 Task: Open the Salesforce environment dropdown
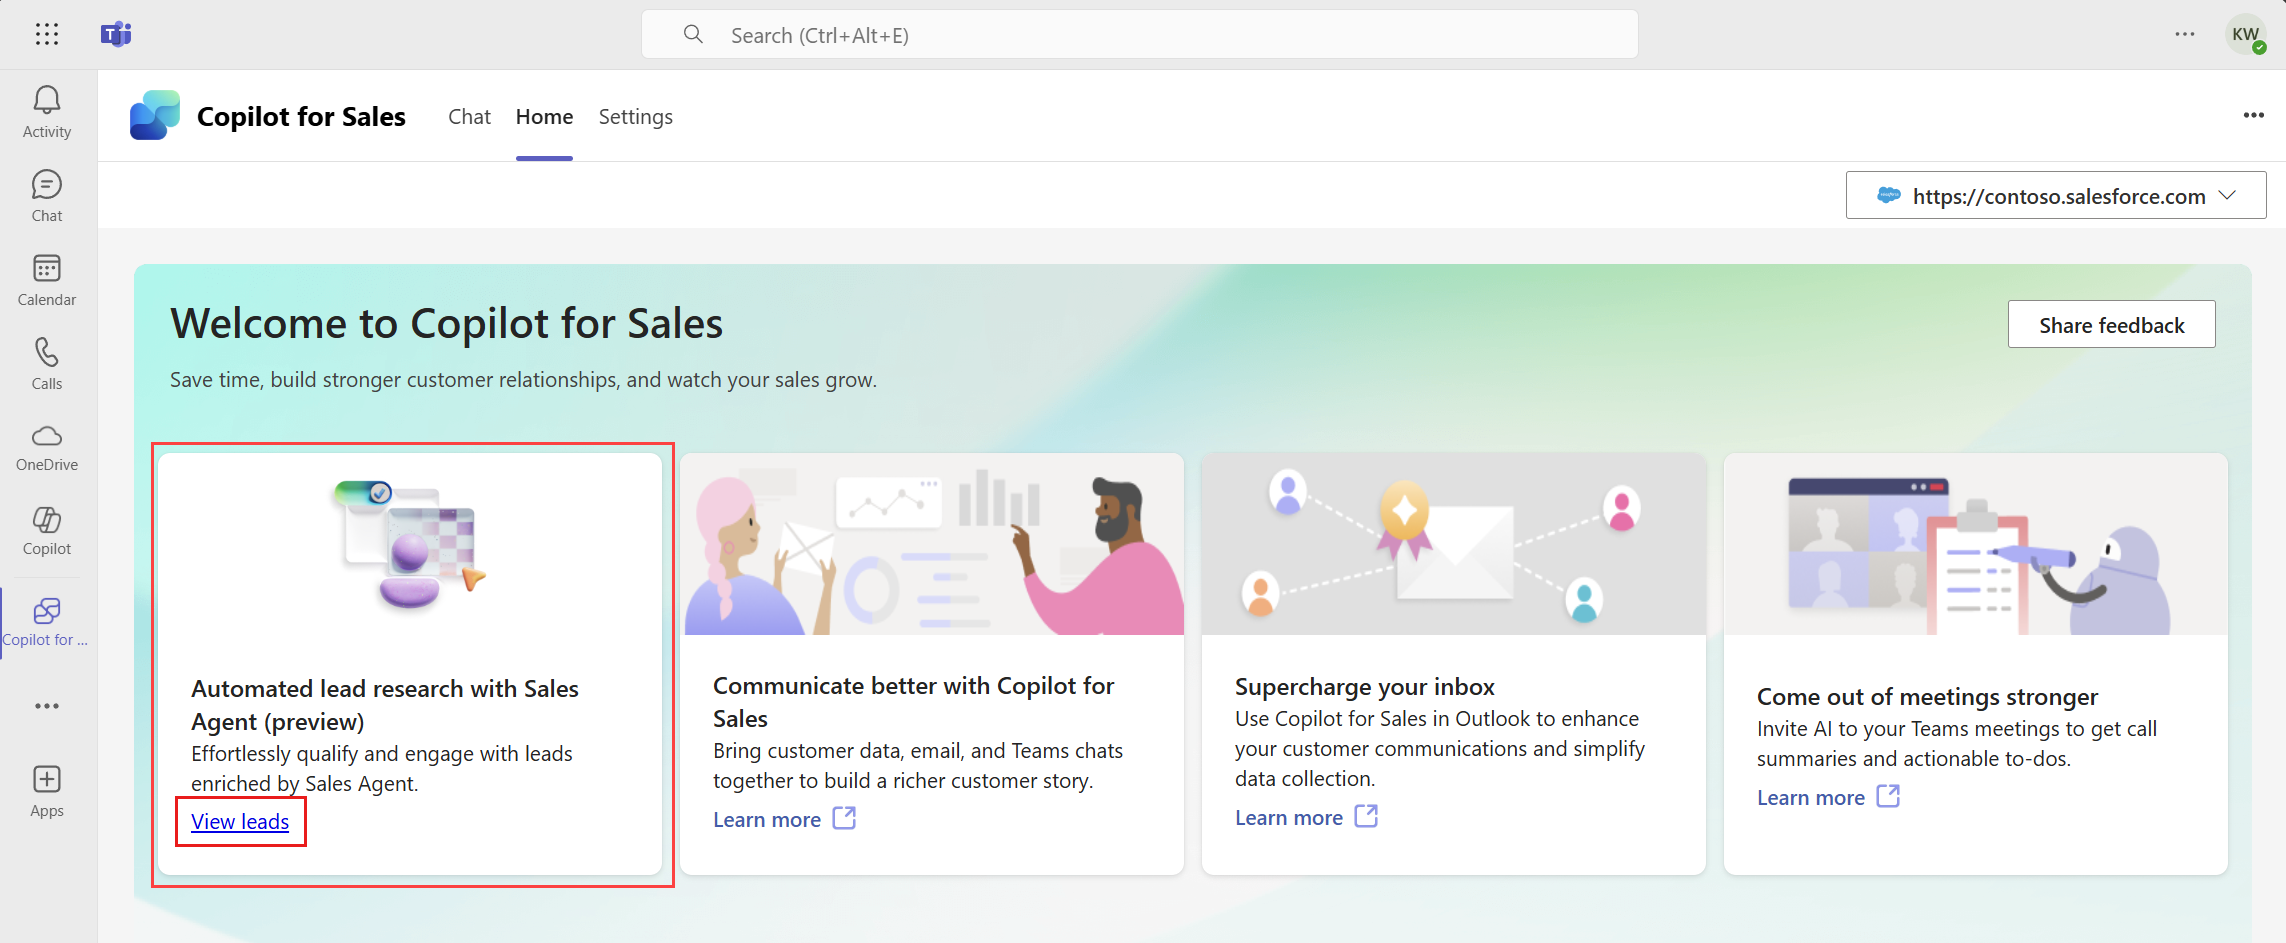[x=2054, y=195]
